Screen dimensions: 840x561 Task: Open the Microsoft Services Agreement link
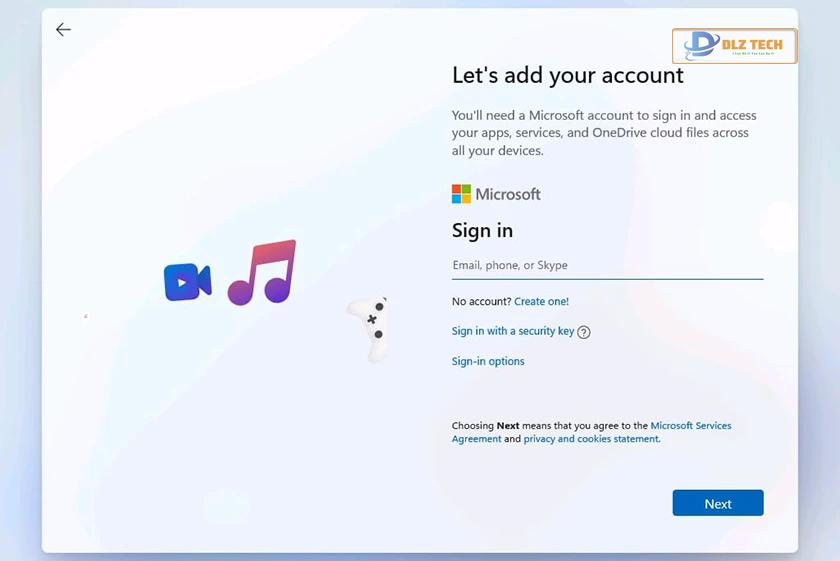point(591,432)
